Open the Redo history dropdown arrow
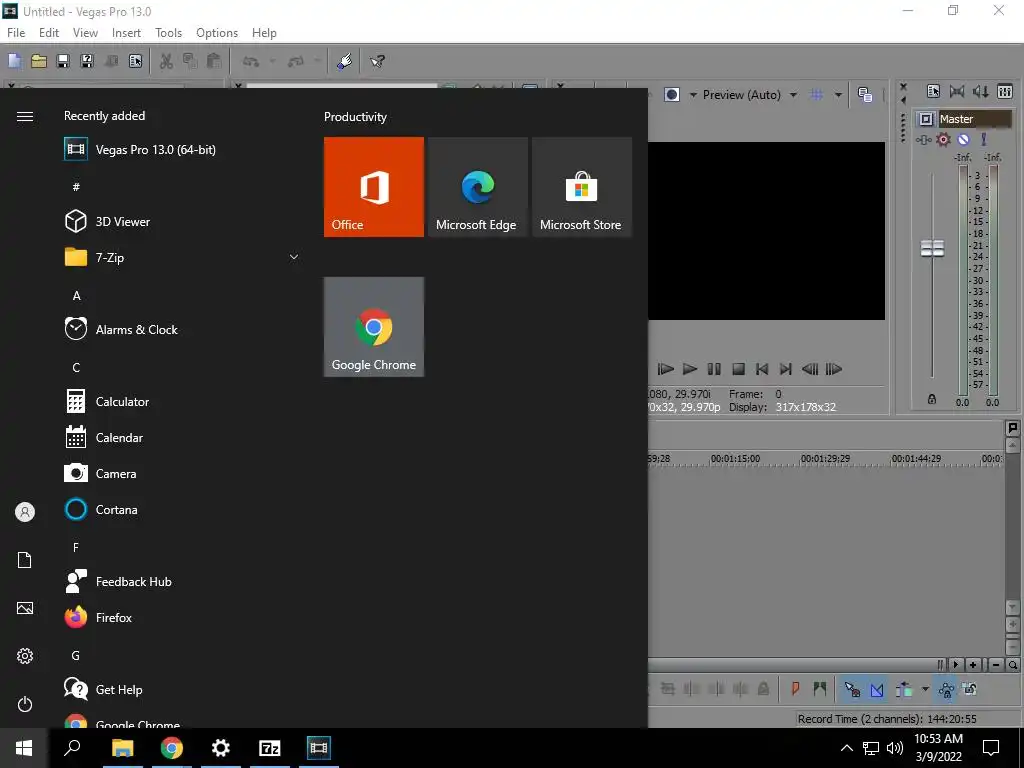The image size is (1024, 768). 317,61
